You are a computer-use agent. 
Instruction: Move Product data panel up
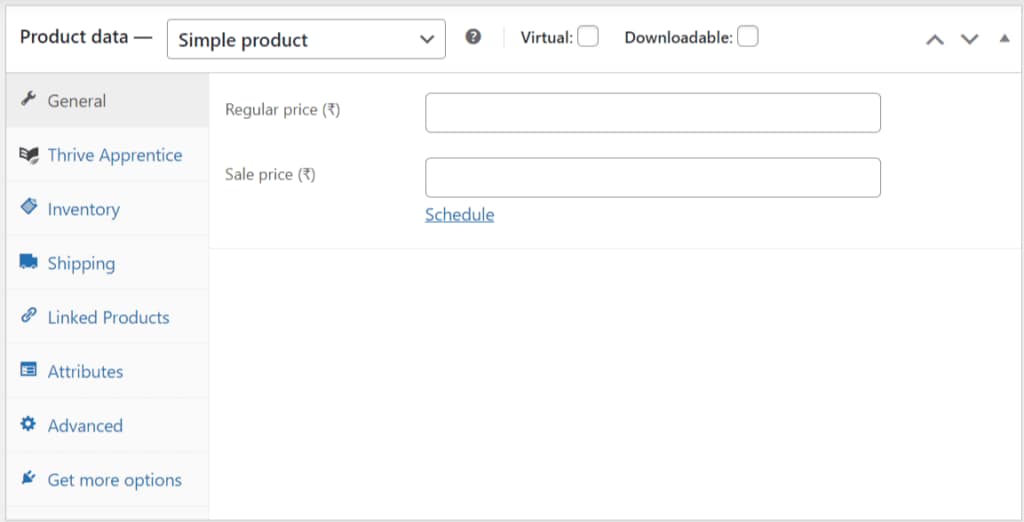935,39
